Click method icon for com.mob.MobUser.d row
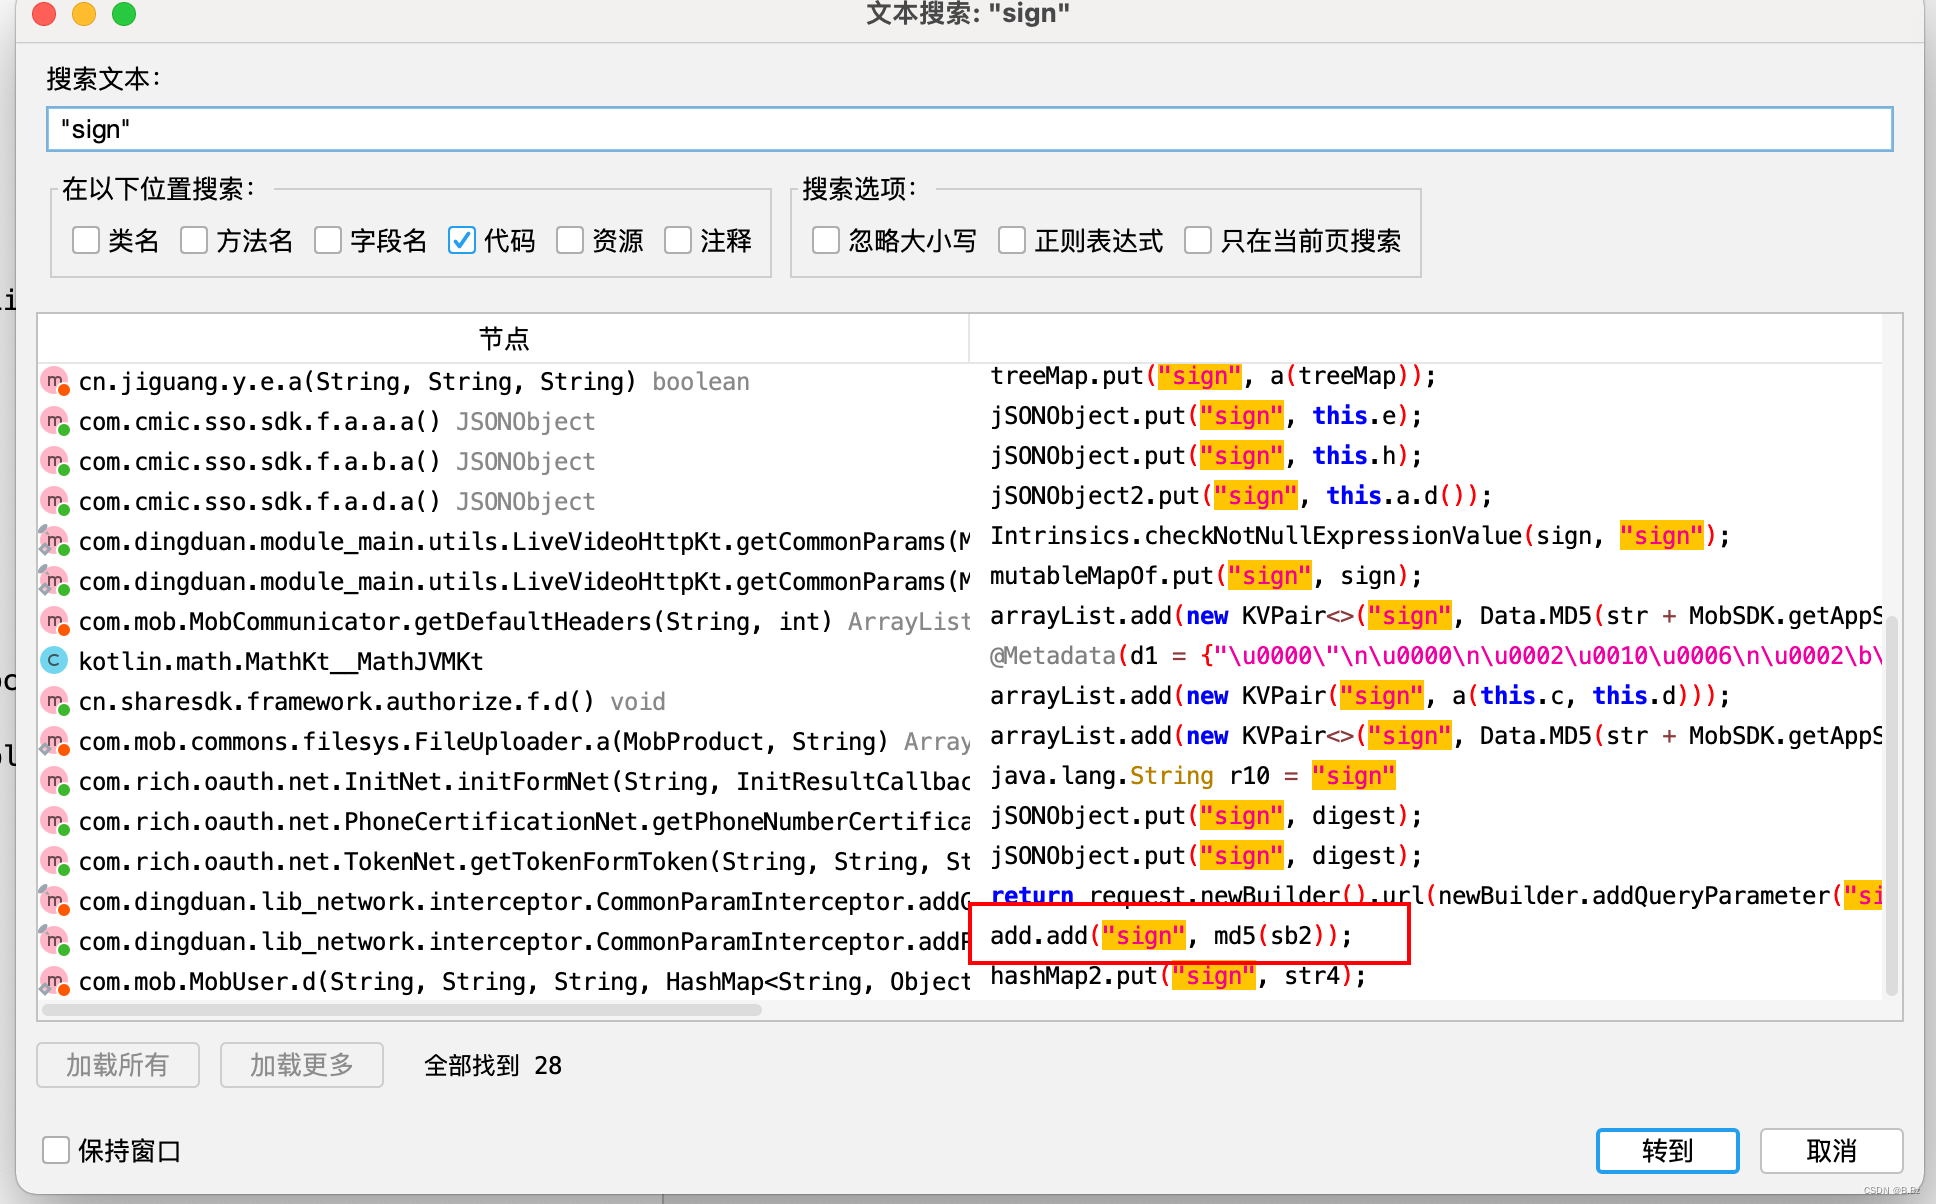This screenshot has height=1204, width=1936. tap(55, 982)
